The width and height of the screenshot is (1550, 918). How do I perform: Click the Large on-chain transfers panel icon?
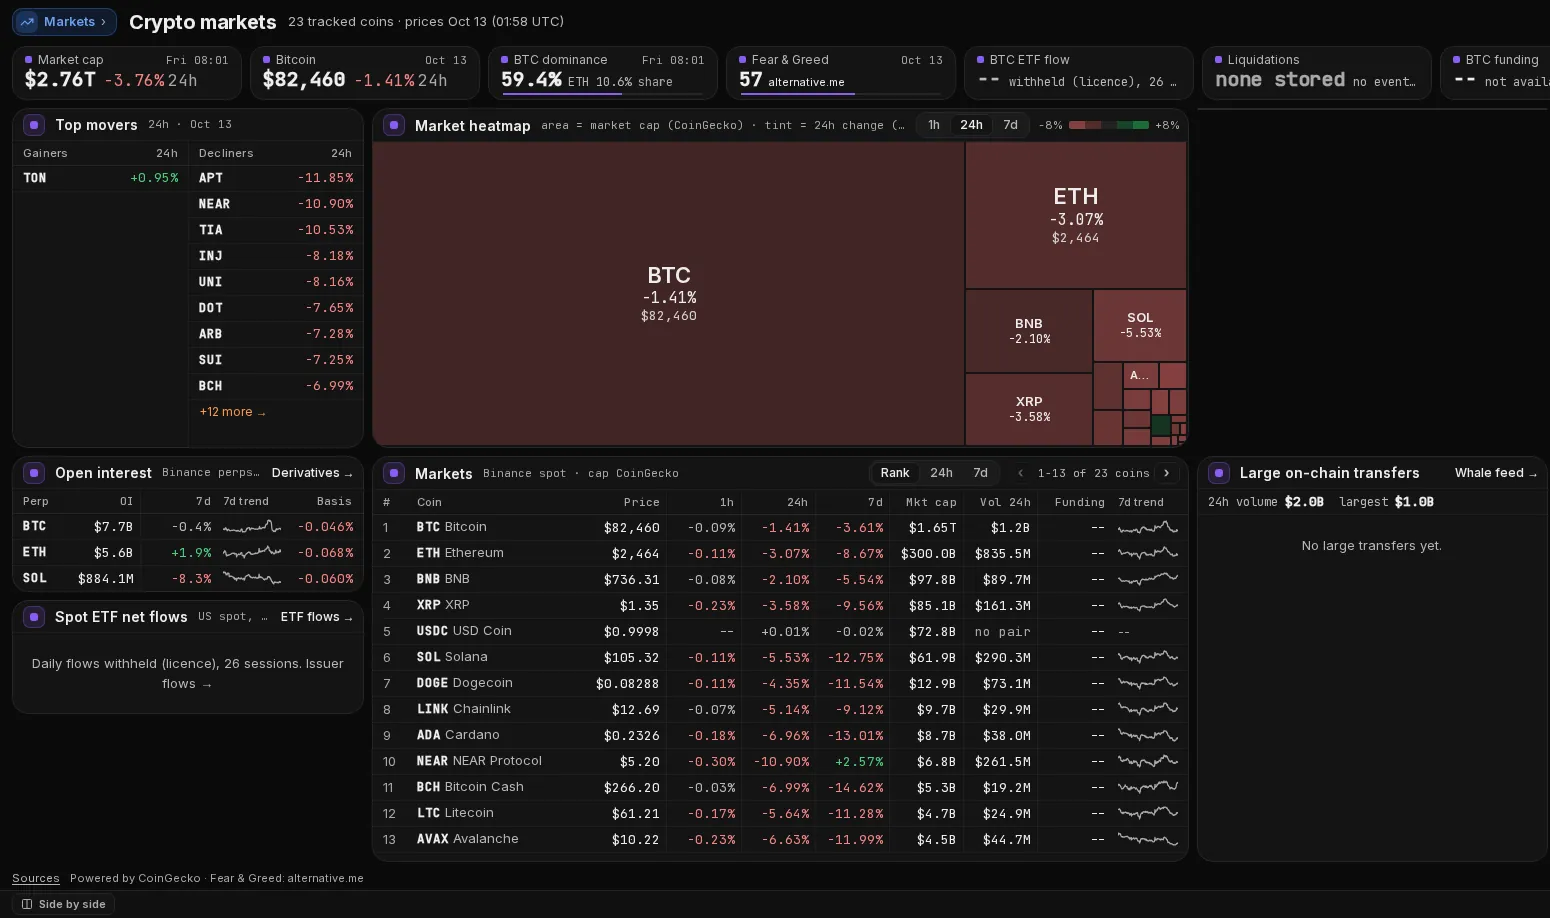(1219, 473)
